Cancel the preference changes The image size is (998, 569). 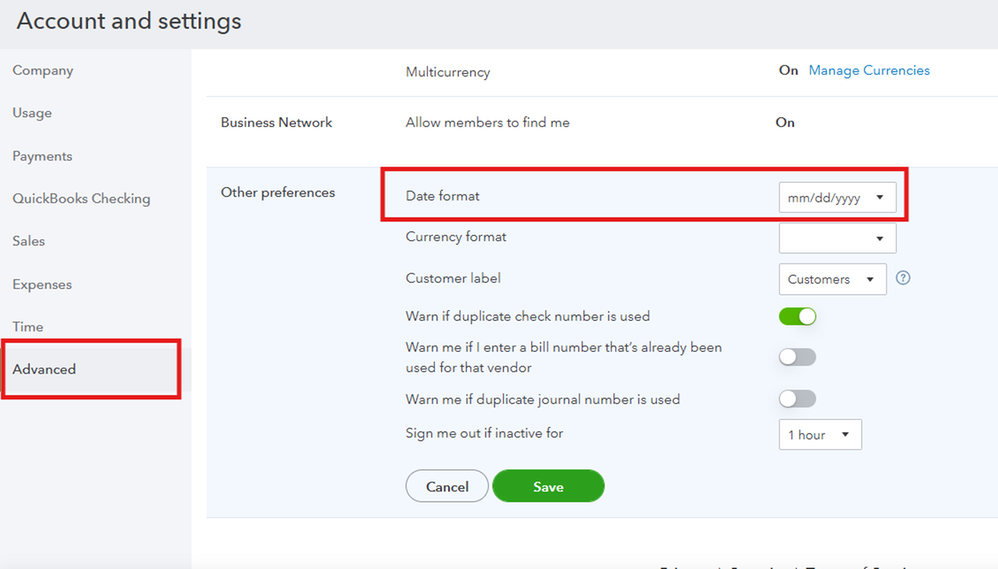447,486
